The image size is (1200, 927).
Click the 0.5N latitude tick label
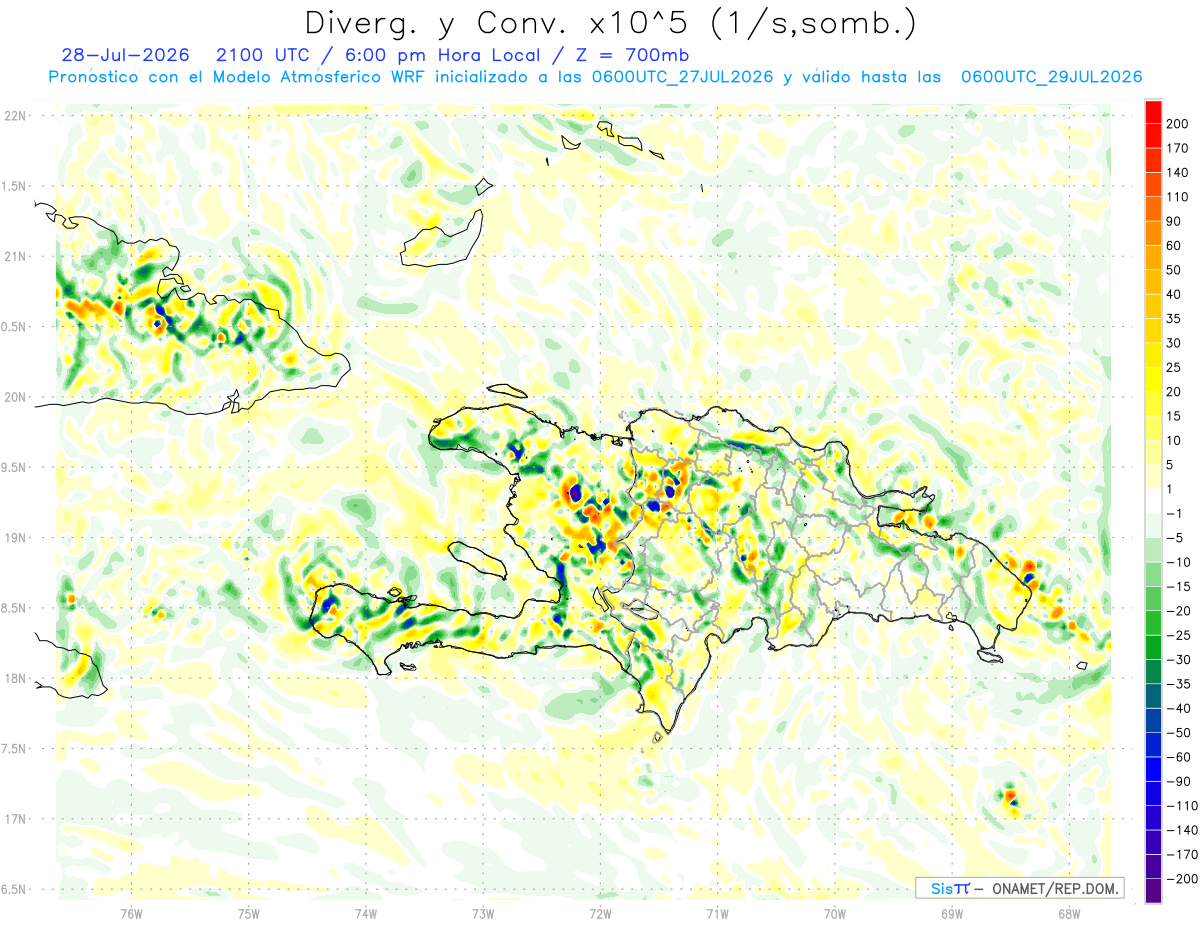pos(14,327)
